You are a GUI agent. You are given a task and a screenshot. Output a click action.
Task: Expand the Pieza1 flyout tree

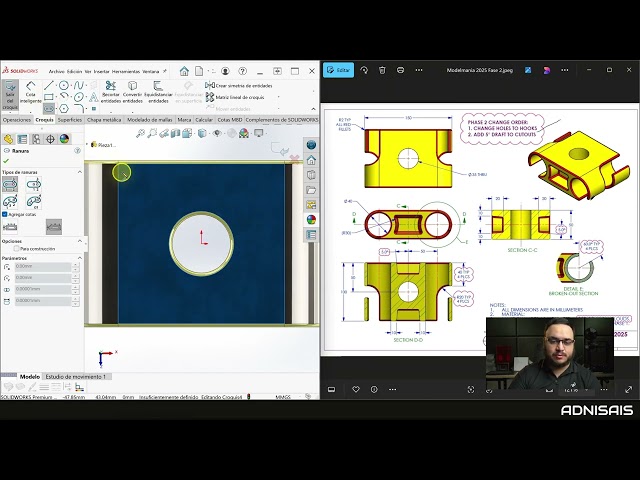[x=87, y=144]
